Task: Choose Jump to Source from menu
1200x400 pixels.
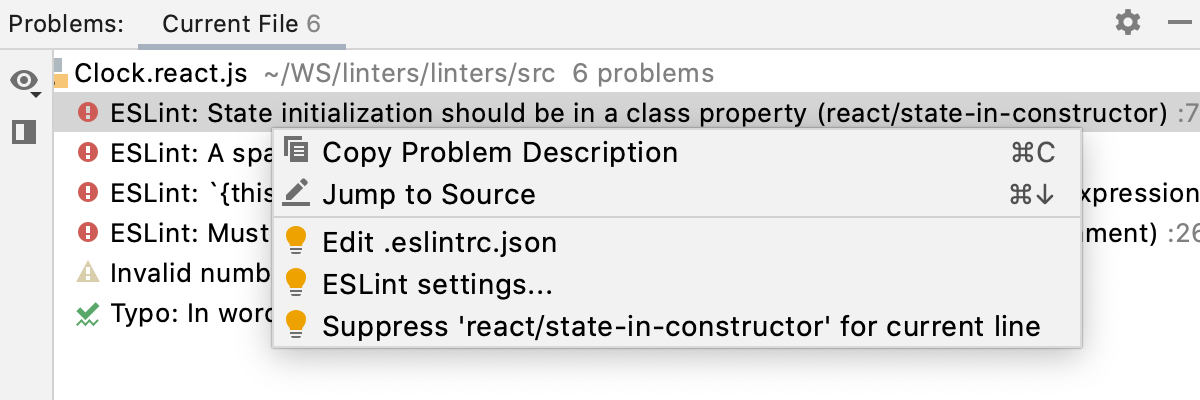Action: (428, 194)
